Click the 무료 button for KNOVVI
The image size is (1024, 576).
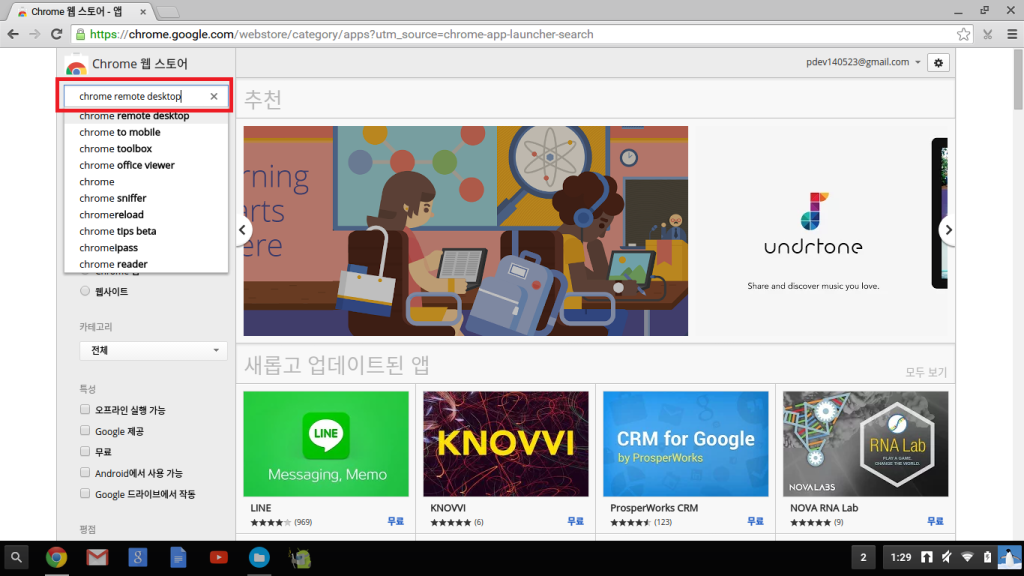(x=575, y=521)
